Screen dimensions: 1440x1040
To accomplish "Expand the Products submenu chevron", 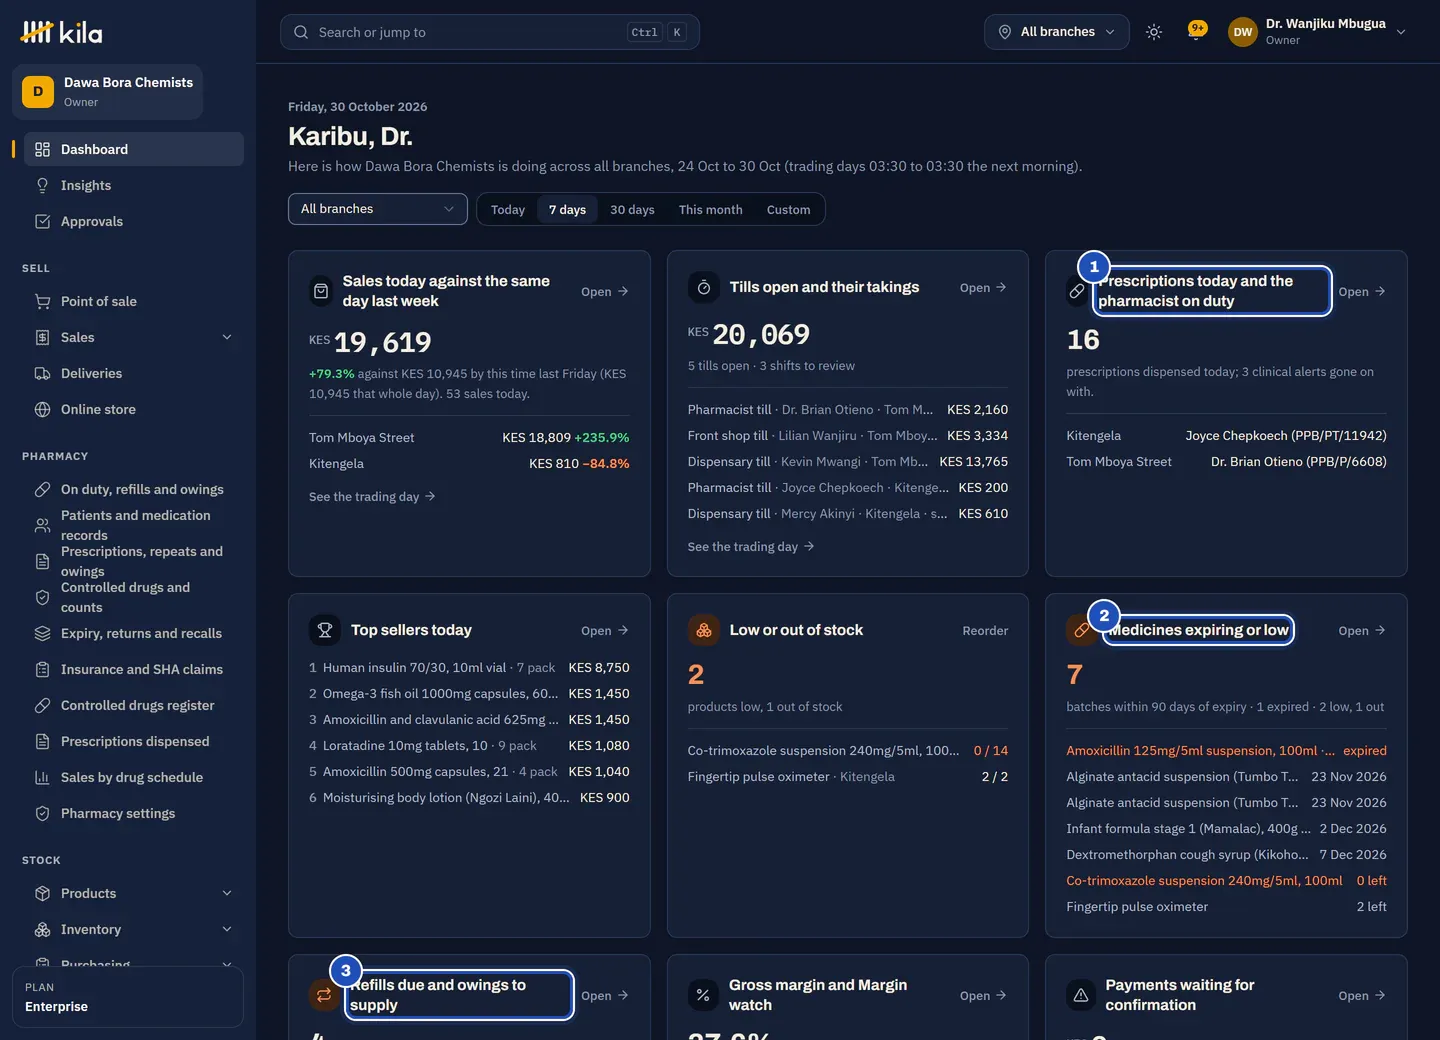I will [x=227, y=893].
